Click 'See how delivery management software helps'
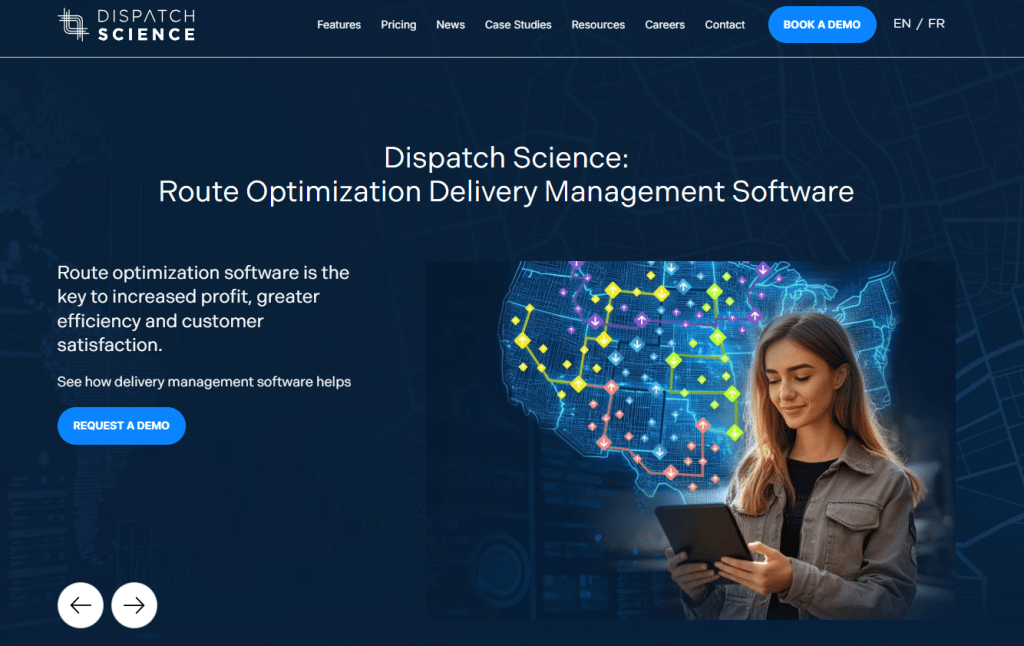 click(204, 381)
